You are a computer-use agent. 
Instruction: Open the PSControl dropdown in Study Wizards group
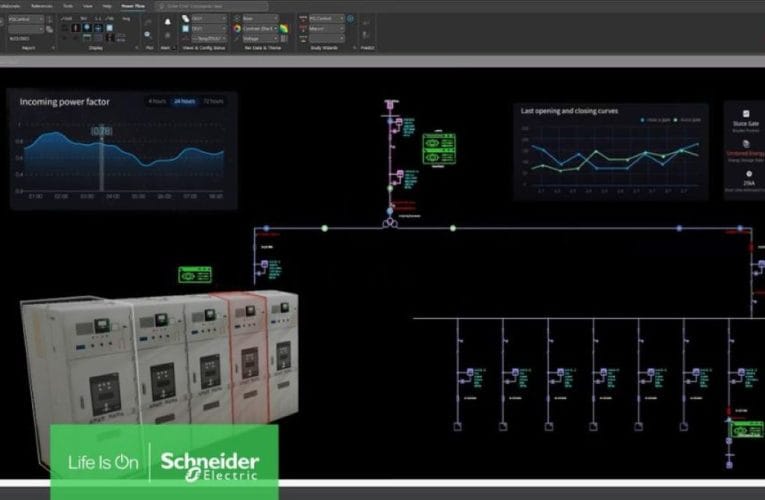(x=326, y=19)
